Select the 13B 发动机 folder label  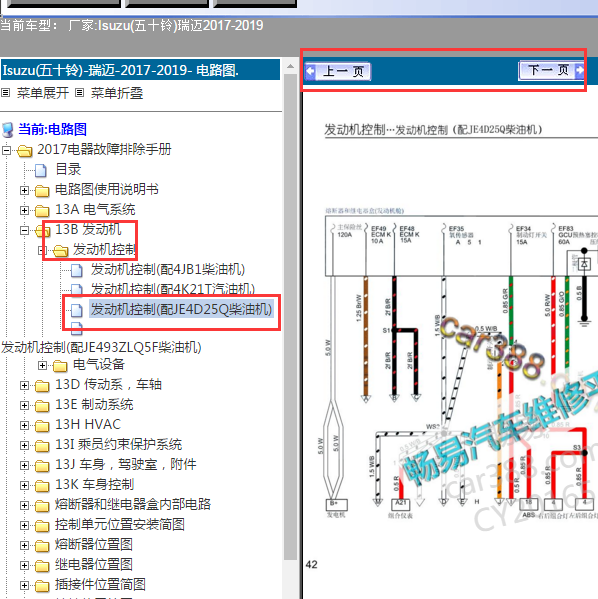tap(88, 229)
